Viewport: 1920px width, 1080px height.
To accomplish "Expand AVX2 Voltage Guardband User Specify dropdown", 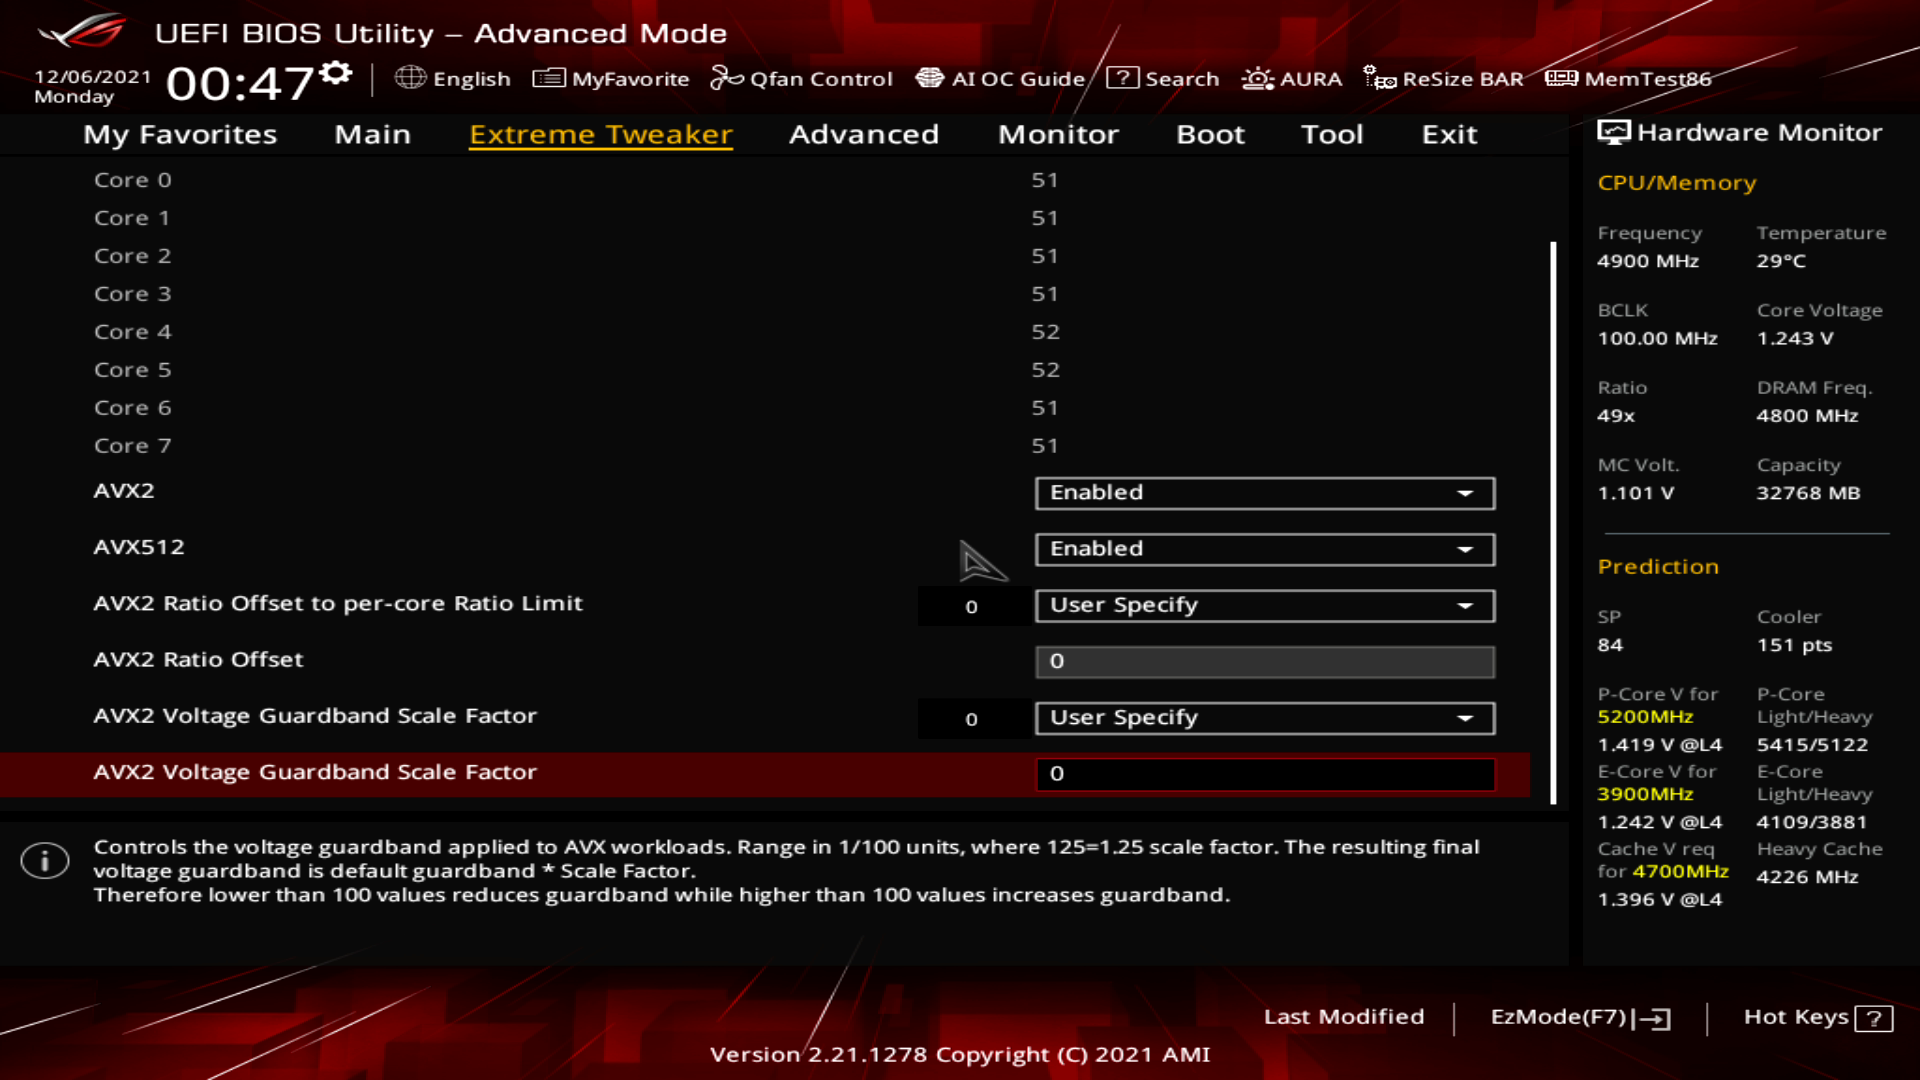I will 1264,718.
